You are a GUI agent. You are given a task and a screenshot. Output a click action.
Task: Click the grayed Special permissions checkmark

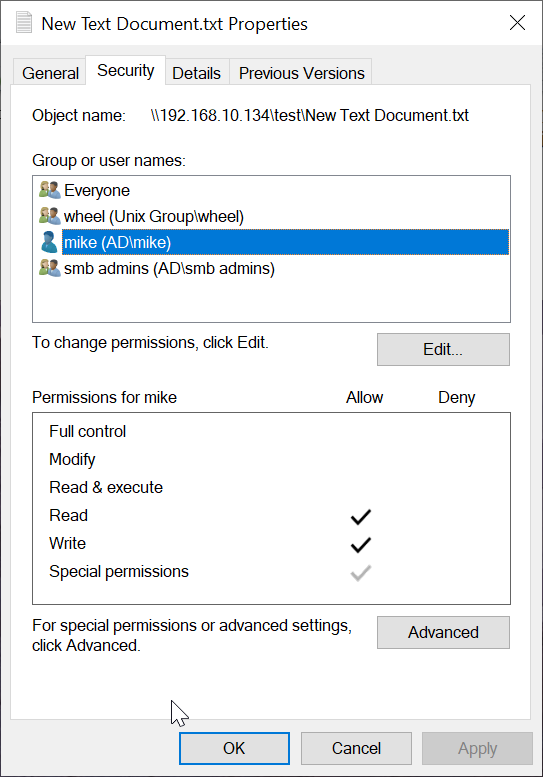pyautogui.click(x=361, y=572)
